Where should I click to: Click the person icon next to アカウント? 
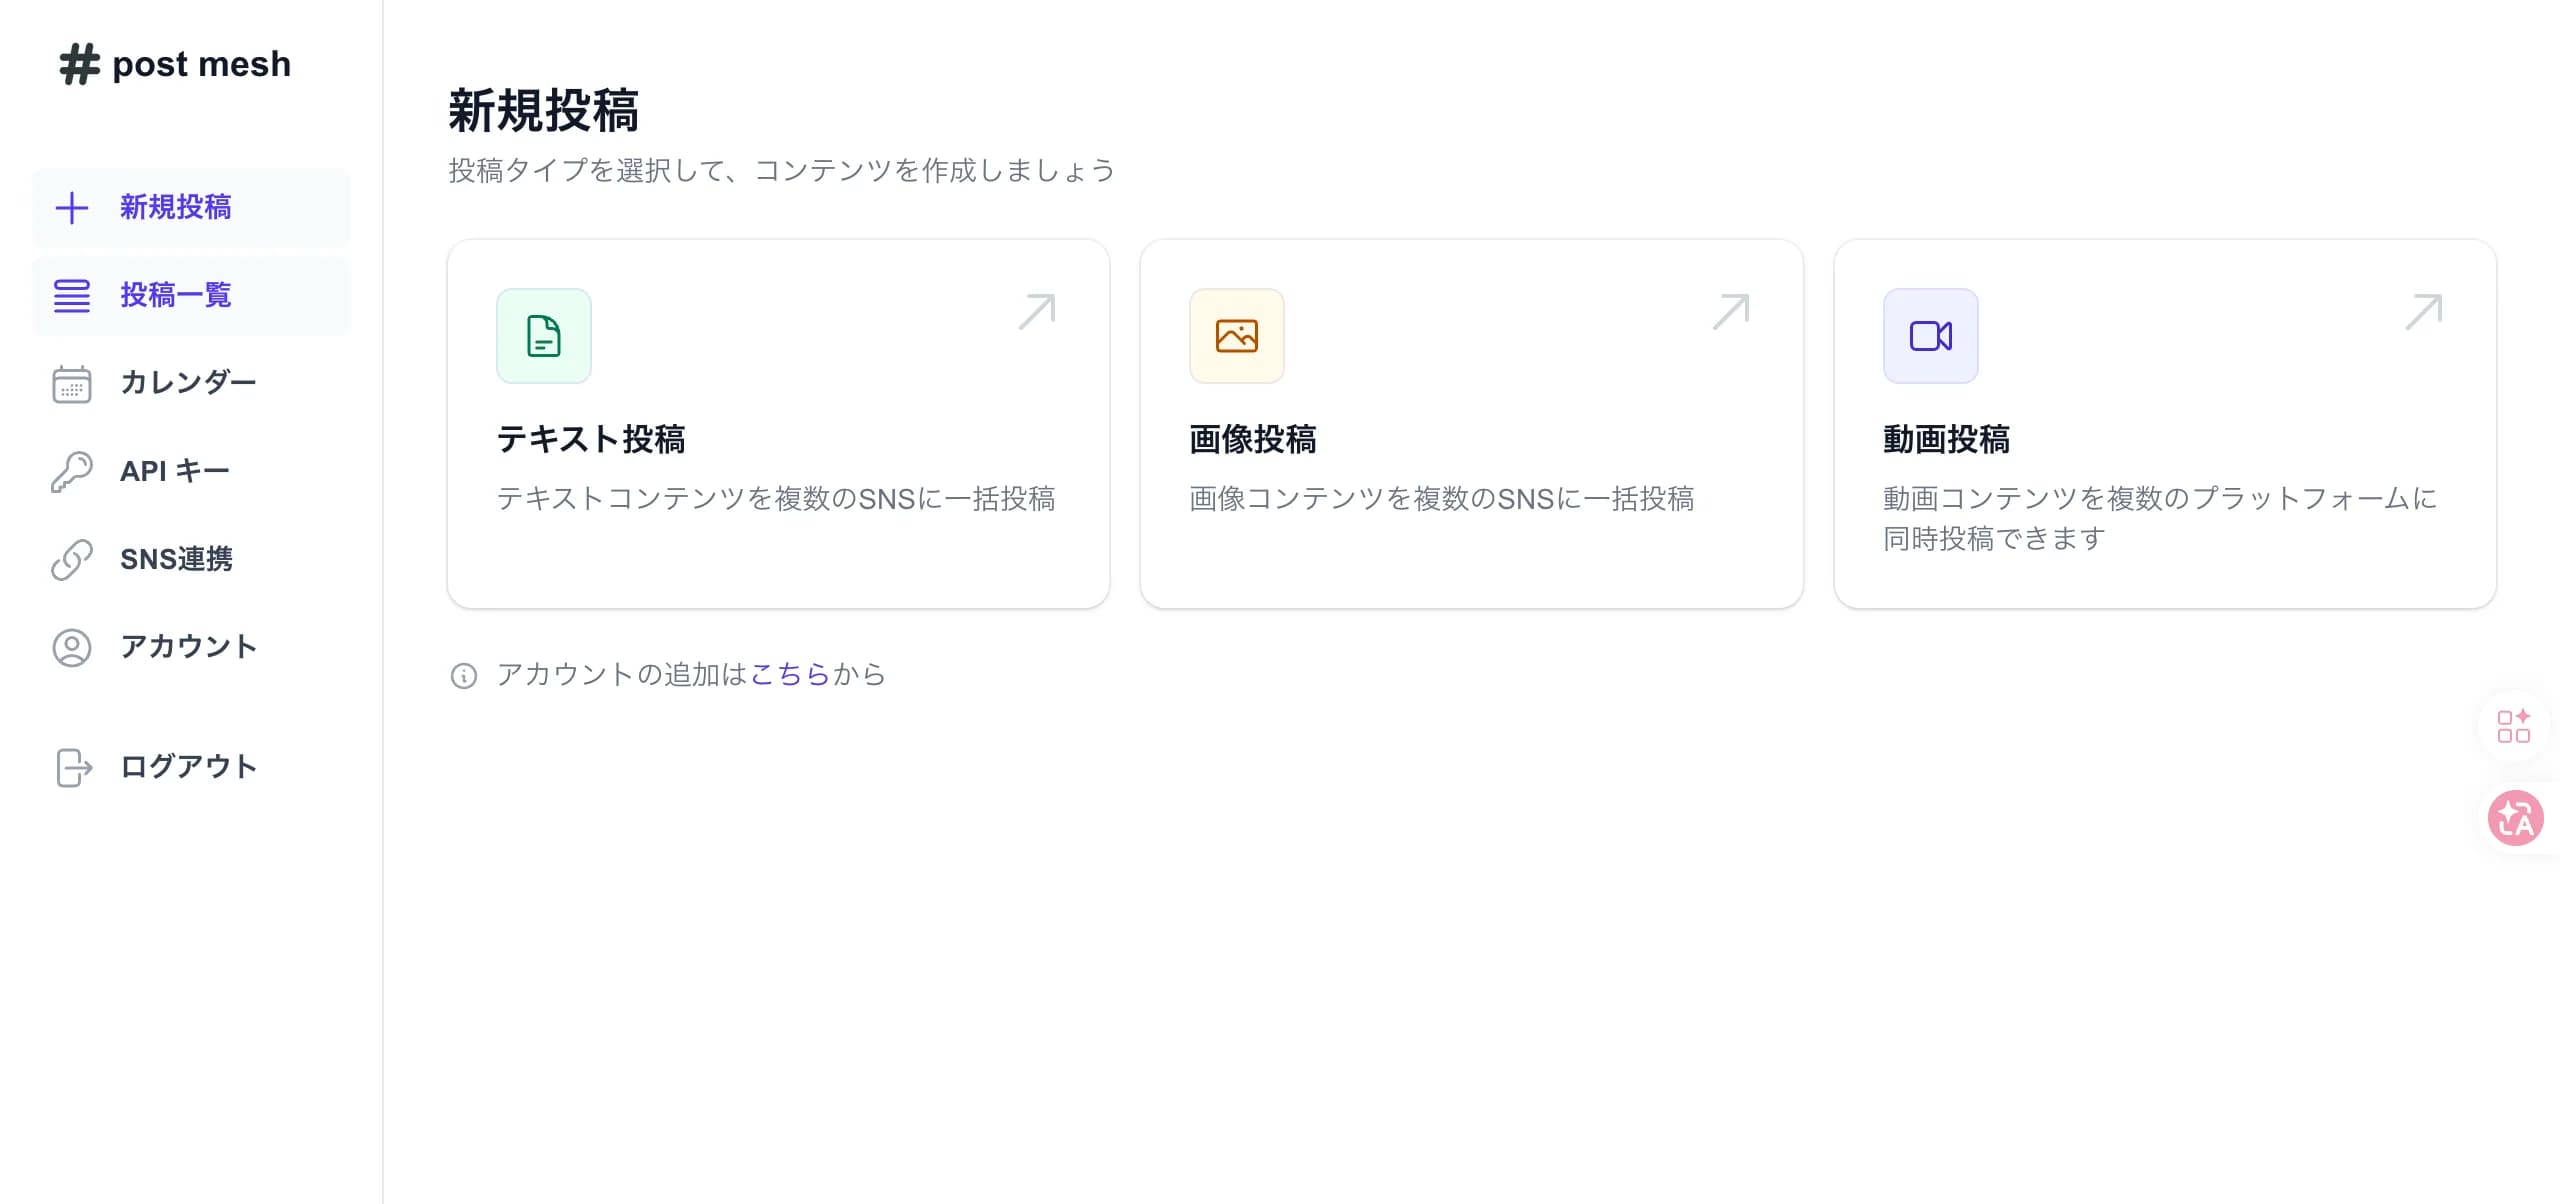point(72,646)
